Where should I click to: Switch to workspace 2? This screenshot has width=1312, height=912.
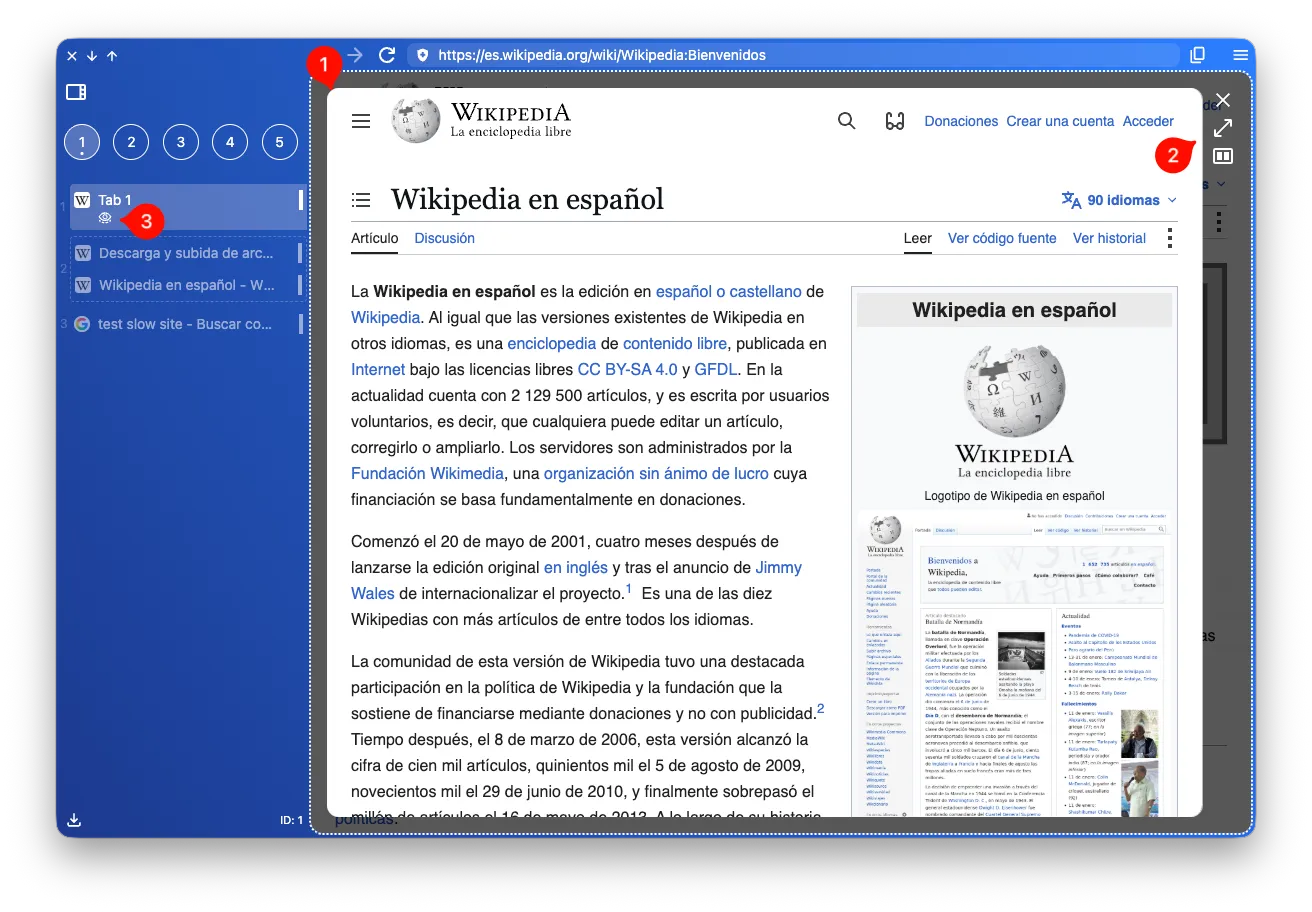click(x=131, y=142)
